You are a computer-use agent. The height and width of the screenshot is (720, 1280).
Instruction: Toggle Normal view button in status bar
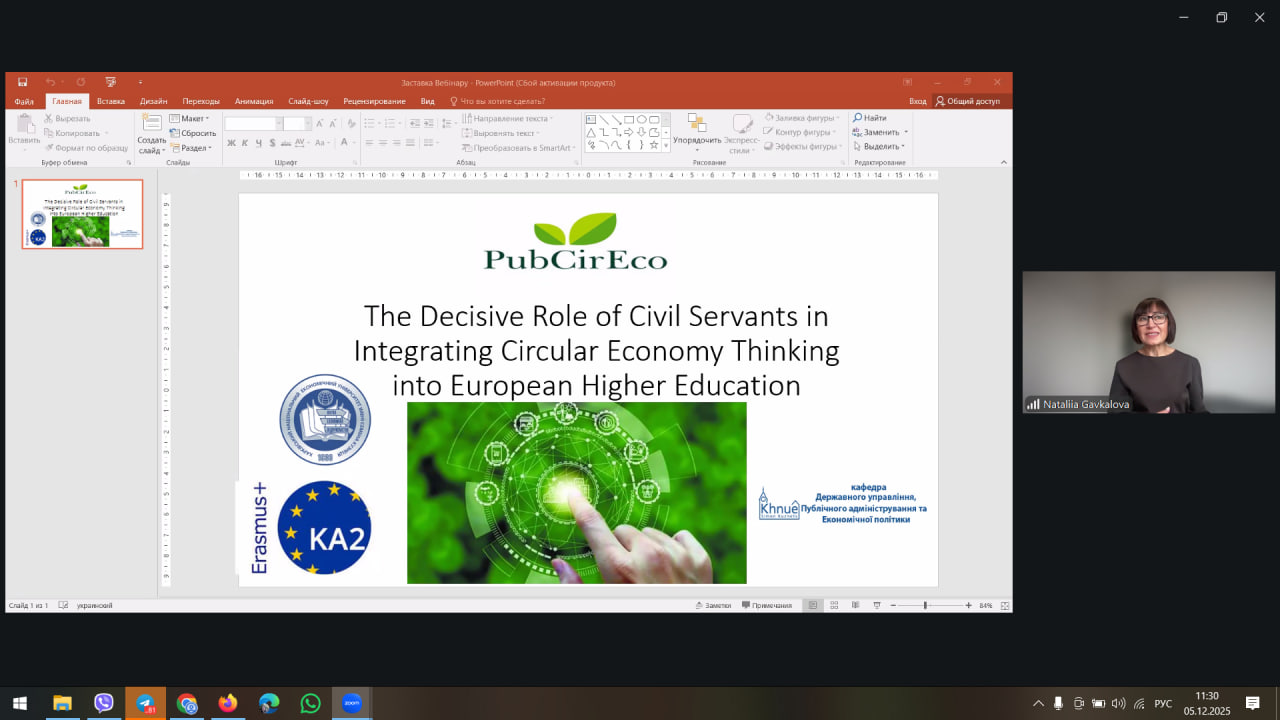point(813,605)
